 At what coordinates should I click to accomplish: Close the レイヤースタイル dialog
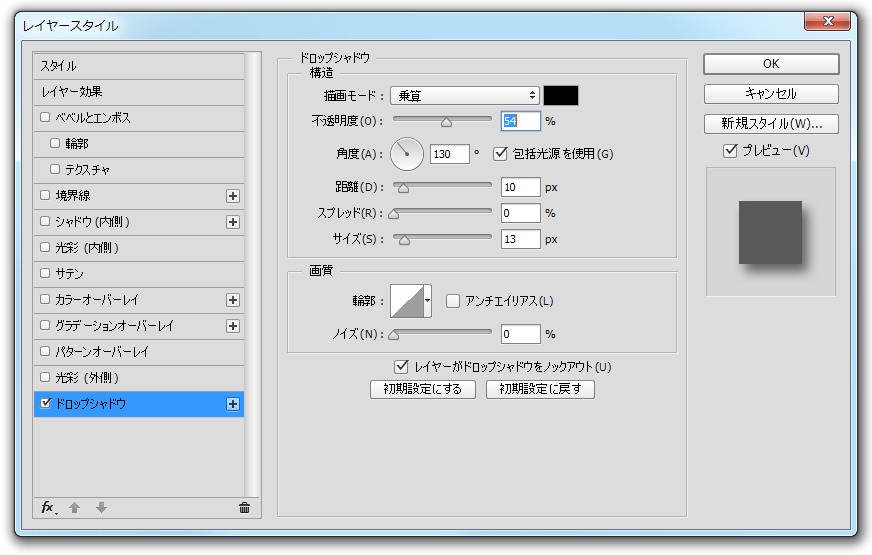tap(828, 21)
